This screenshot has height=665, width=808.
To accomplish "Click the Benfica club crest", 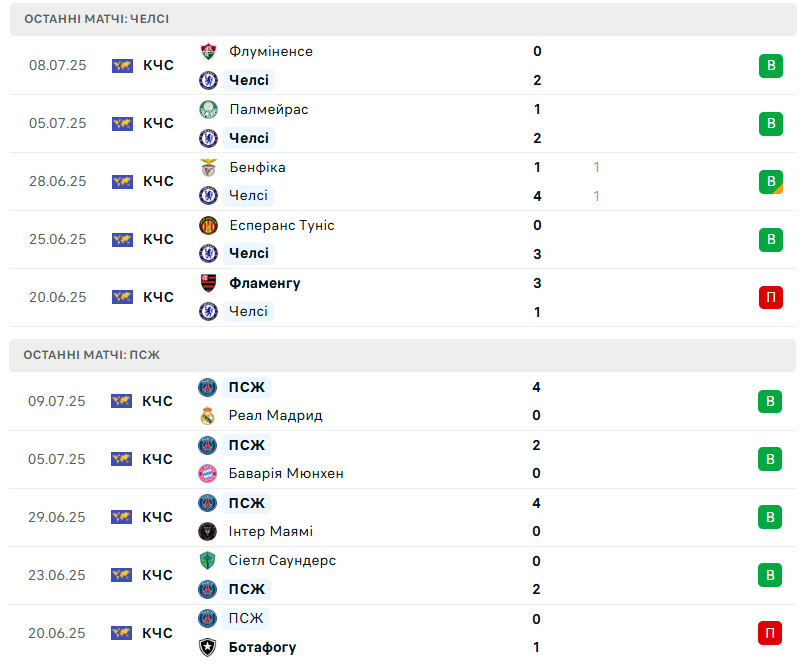I will [208, 168].
